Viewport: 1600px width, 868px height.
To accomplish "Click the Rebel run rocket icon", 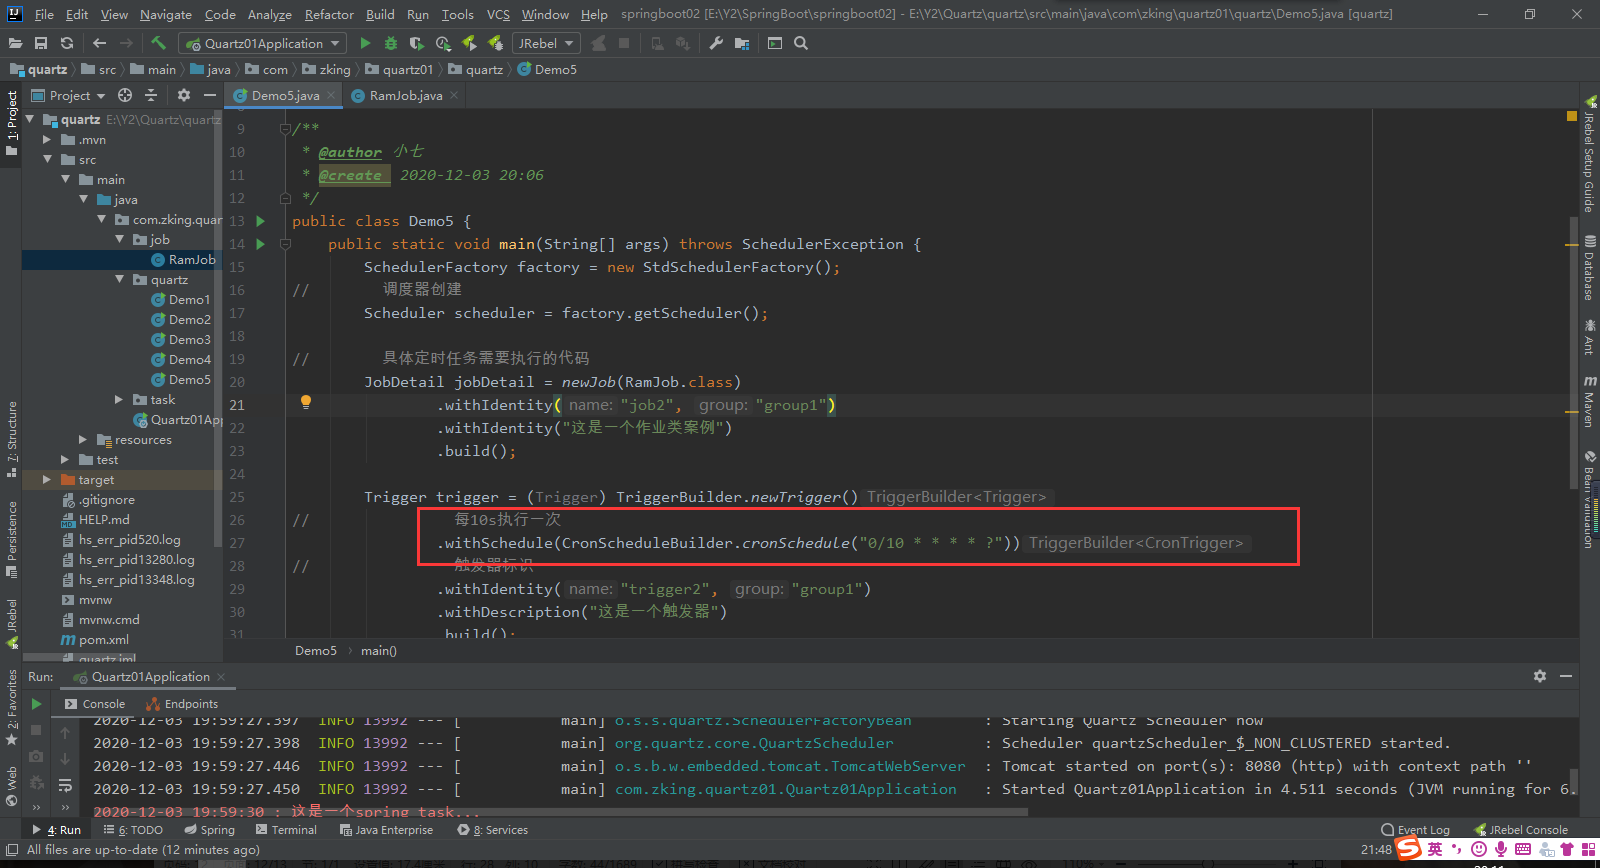I will click(x=469, y=43).
